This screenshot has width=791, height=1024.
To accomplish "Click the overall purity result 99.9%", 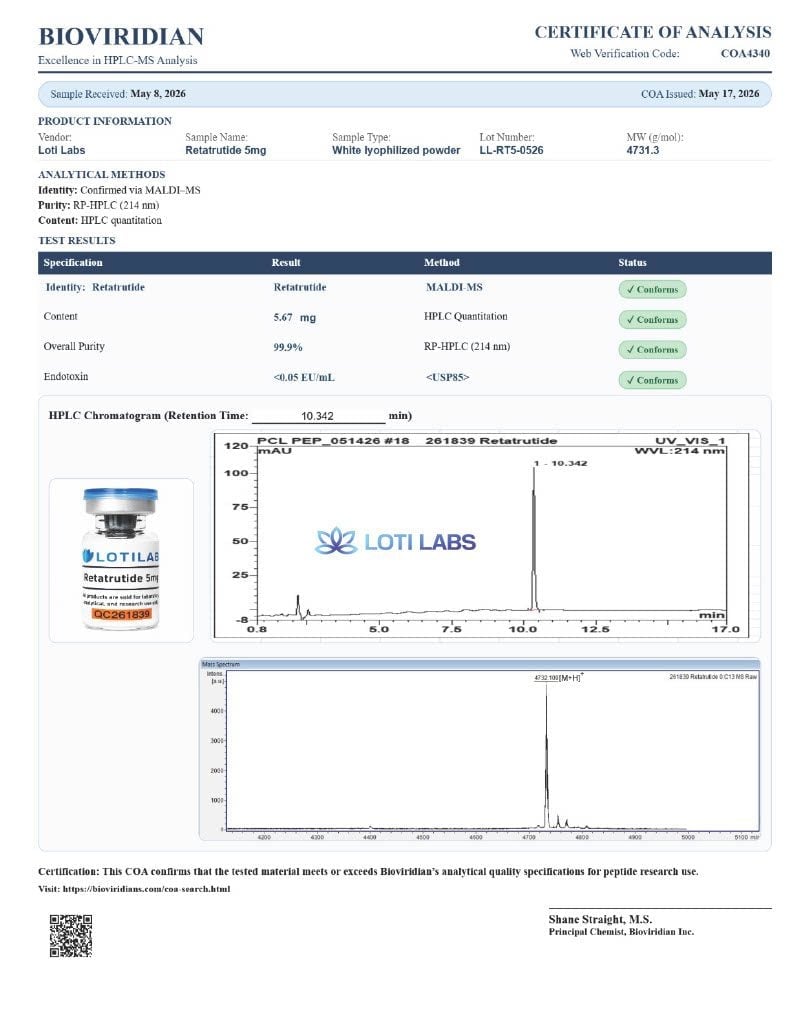I will pyautogui.click(x=288, y=347).
